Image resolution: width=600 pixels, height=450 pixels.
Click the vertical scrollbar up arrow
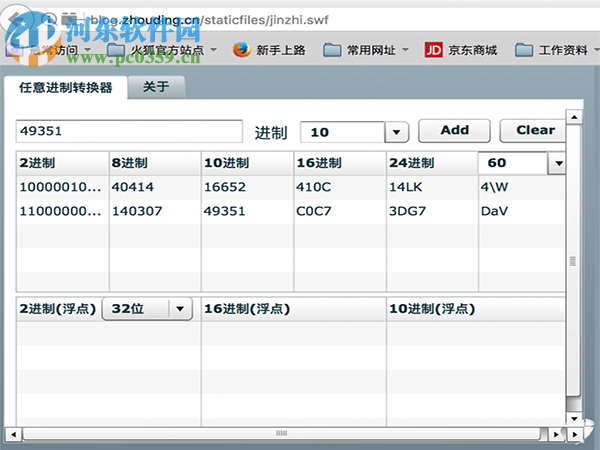(574, 117)
